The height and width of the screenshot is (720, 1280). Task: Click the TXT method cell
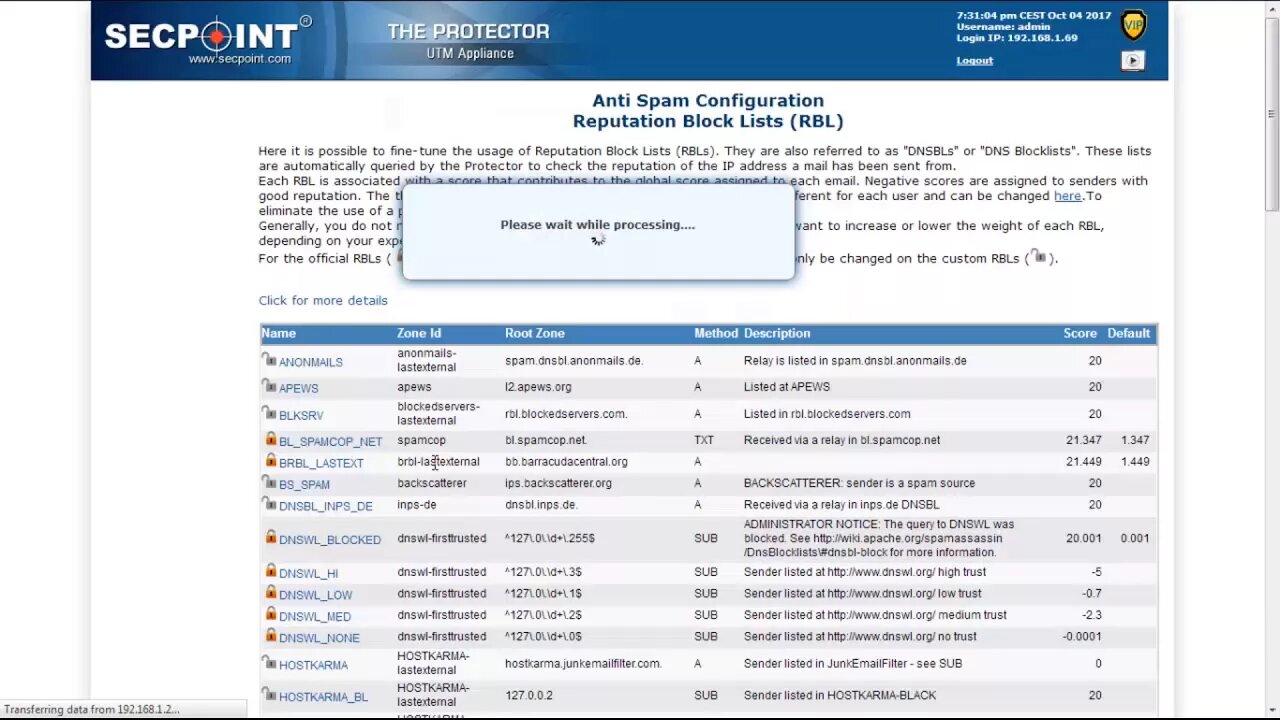tap(704, 440)
